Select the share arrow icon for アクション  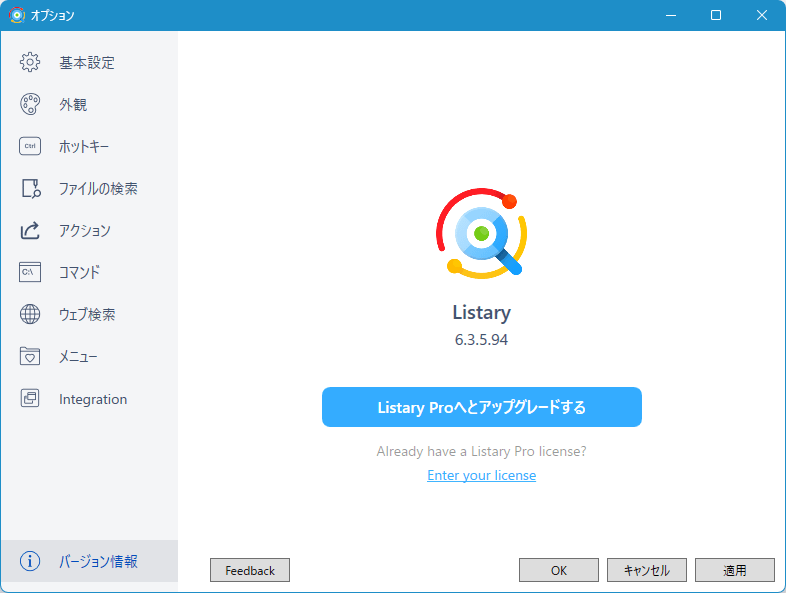30,230
